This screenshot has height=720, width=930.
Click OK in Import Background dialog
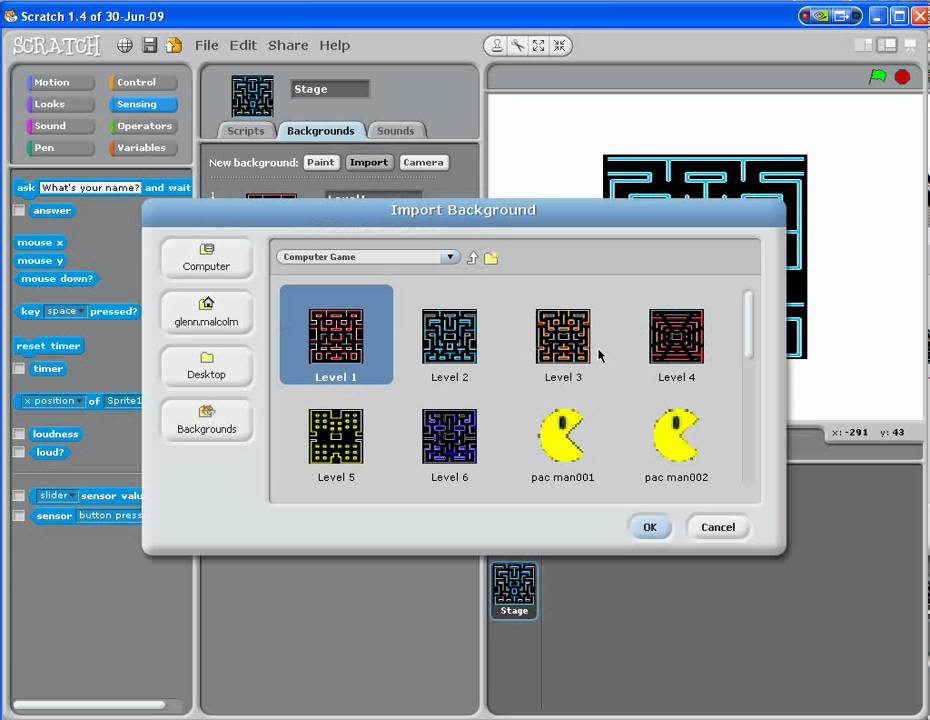650,527
